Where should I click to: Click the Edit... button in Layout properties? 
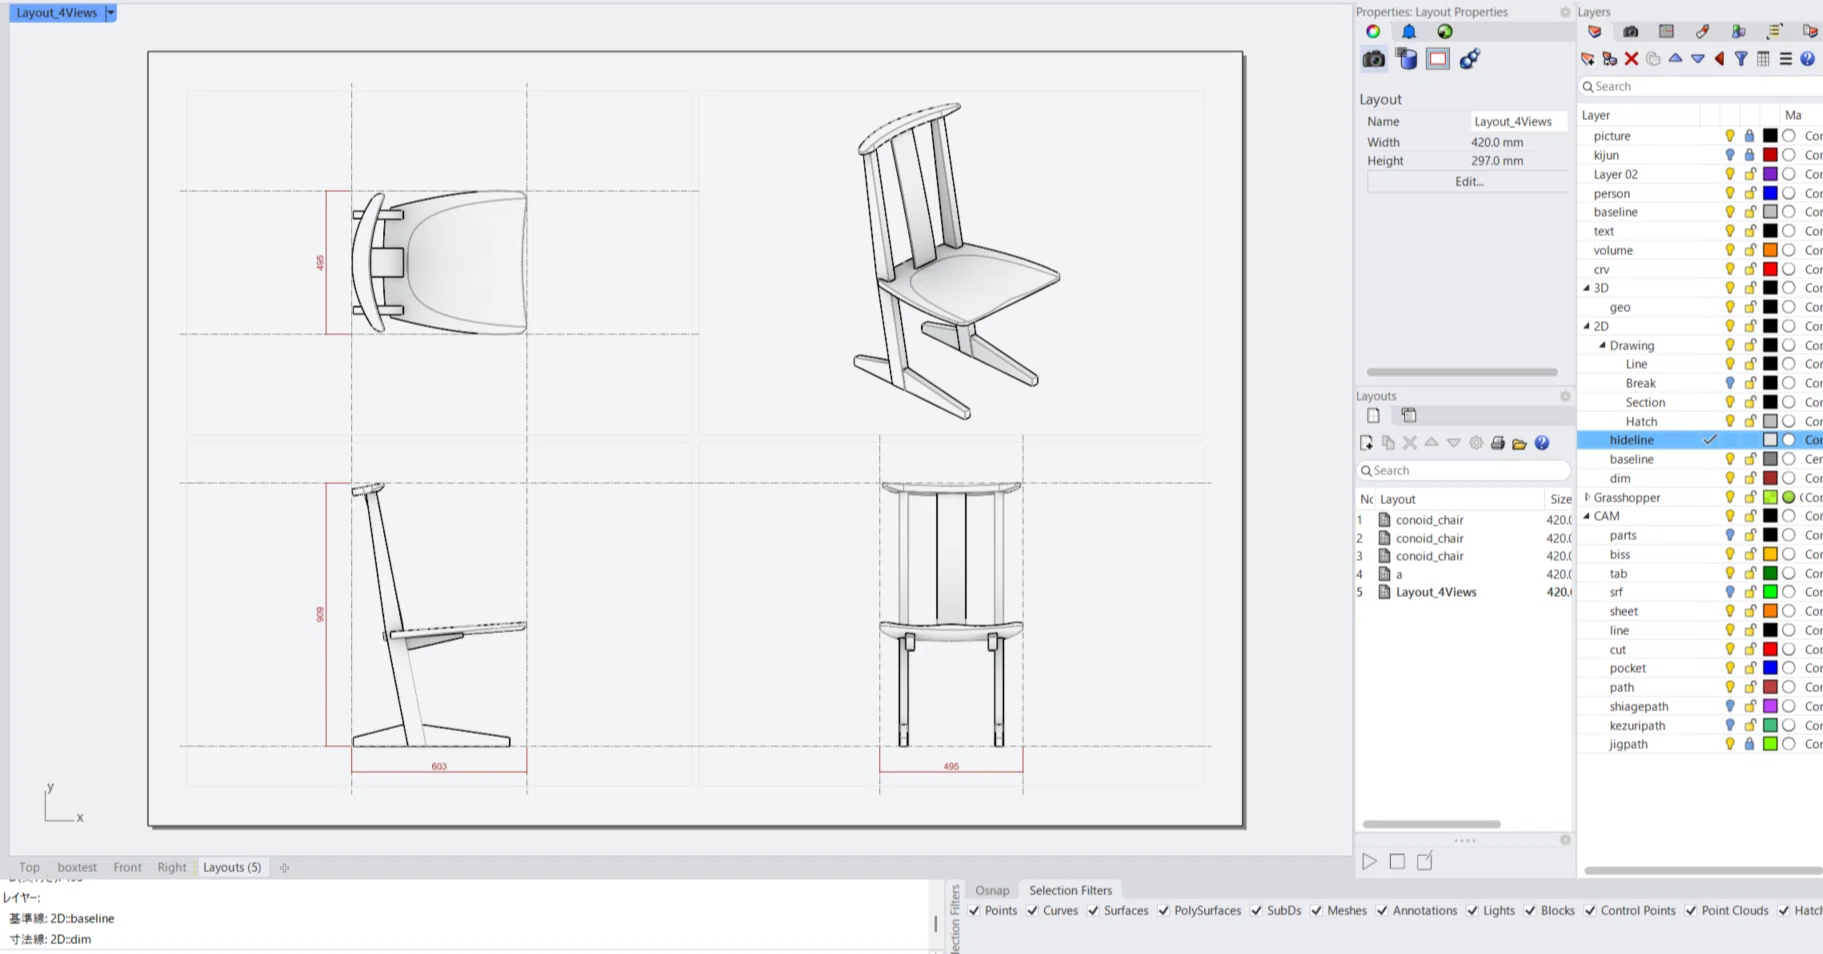pyautogui.click(x=1468, y=182)
